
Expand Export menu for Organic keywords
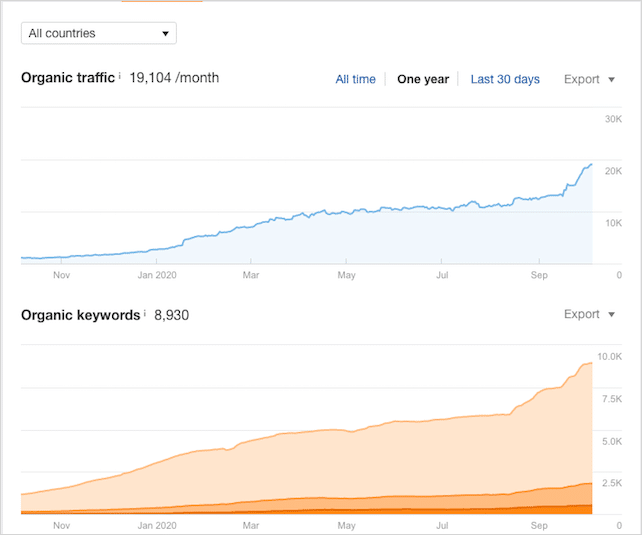point(589,314)
